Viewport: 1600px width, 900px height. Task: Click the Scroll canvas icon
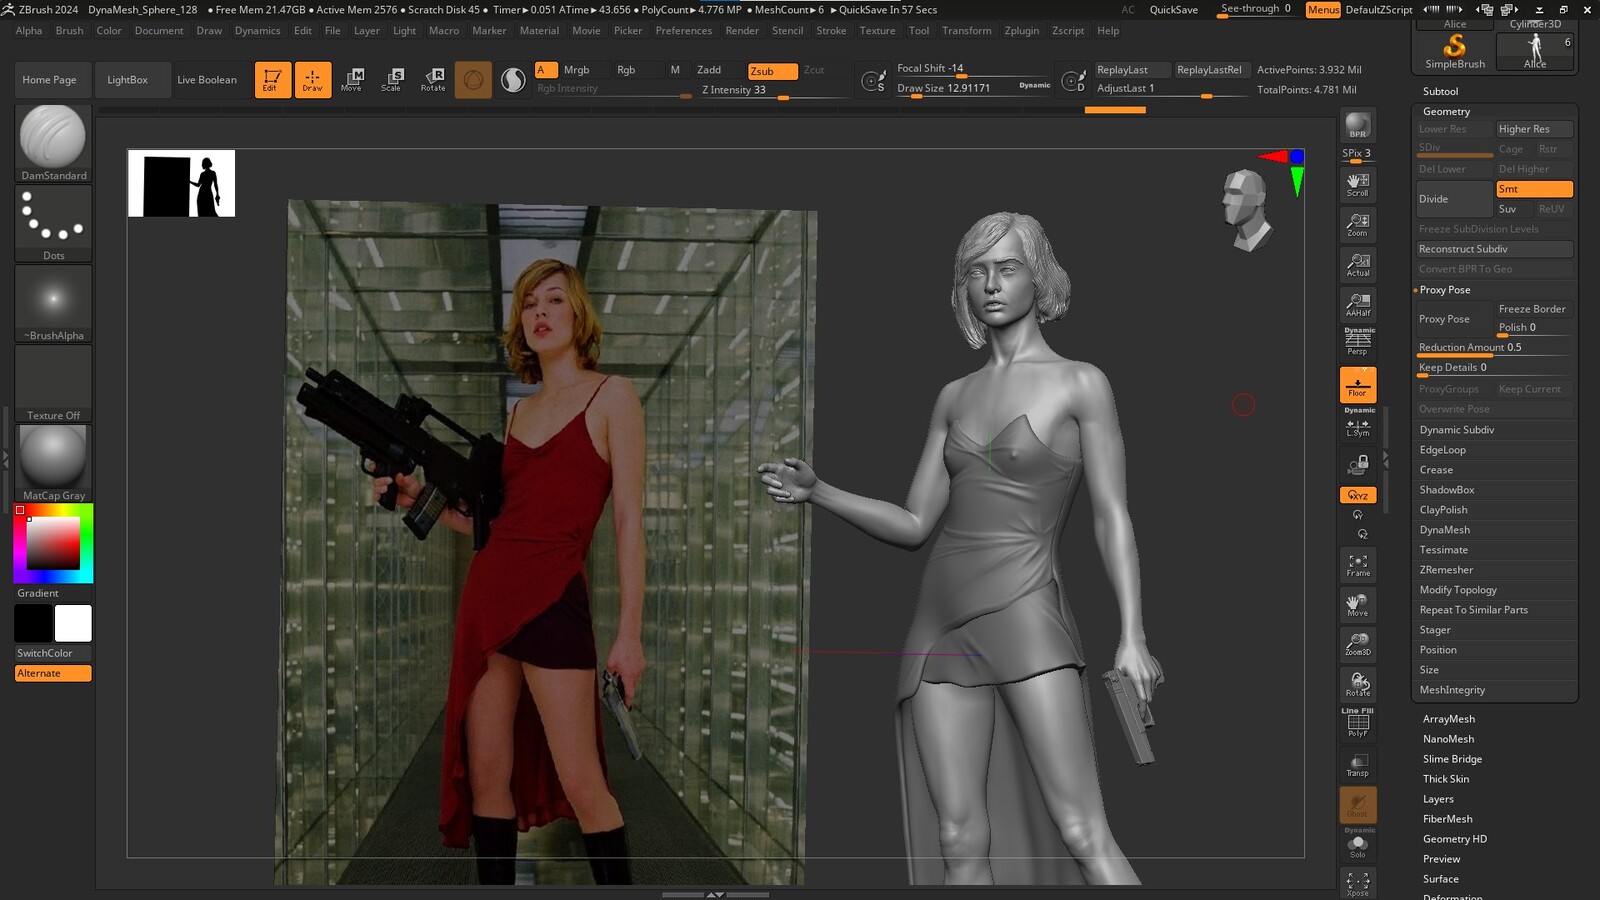pyautogui.click(x=1358, y=185)
